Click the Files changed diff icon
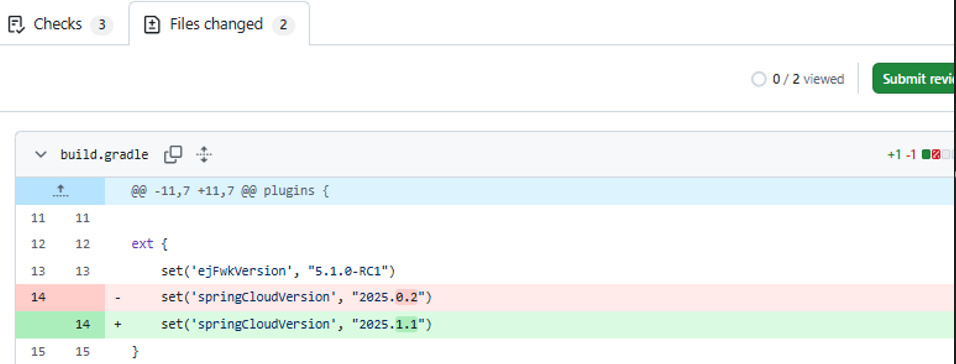 [x=152, y=24]
